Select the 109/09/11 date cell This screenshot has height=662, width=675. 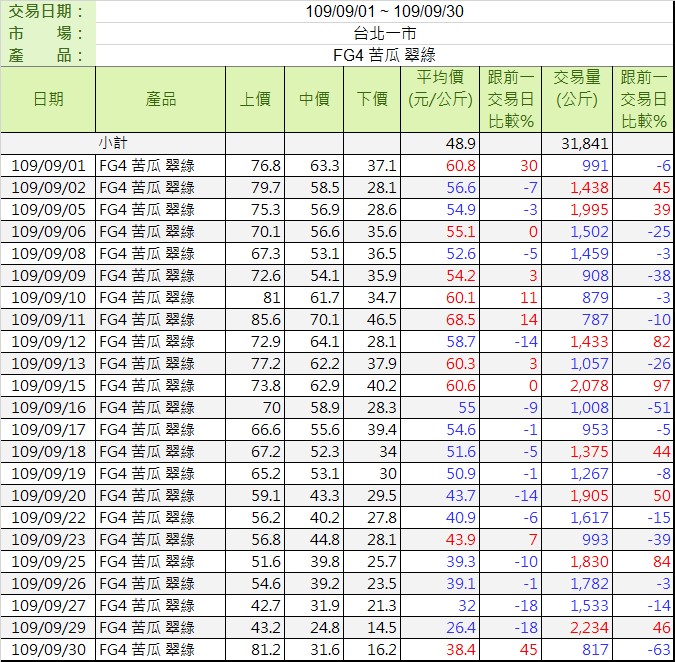tap(48, 319)
